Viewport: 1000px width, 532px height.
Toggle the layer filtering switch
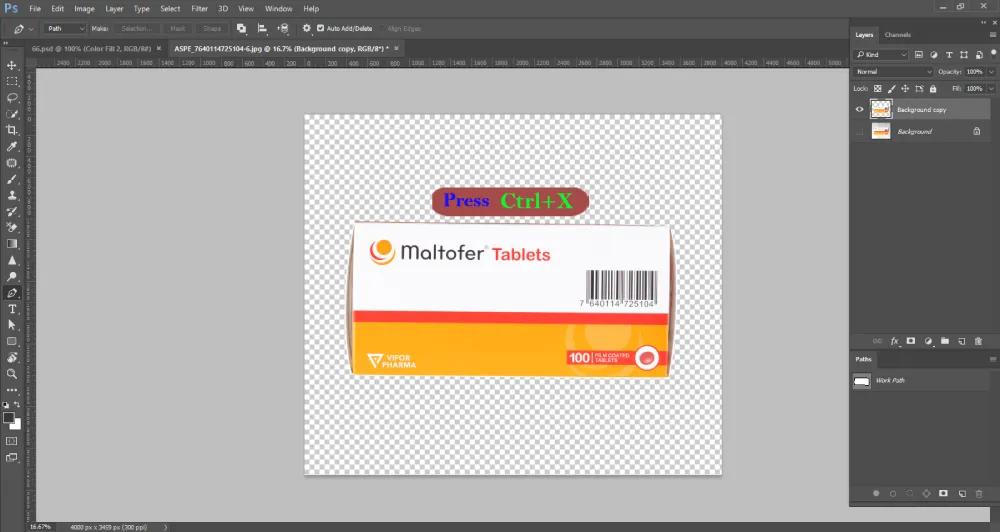(x=994, y=54)
